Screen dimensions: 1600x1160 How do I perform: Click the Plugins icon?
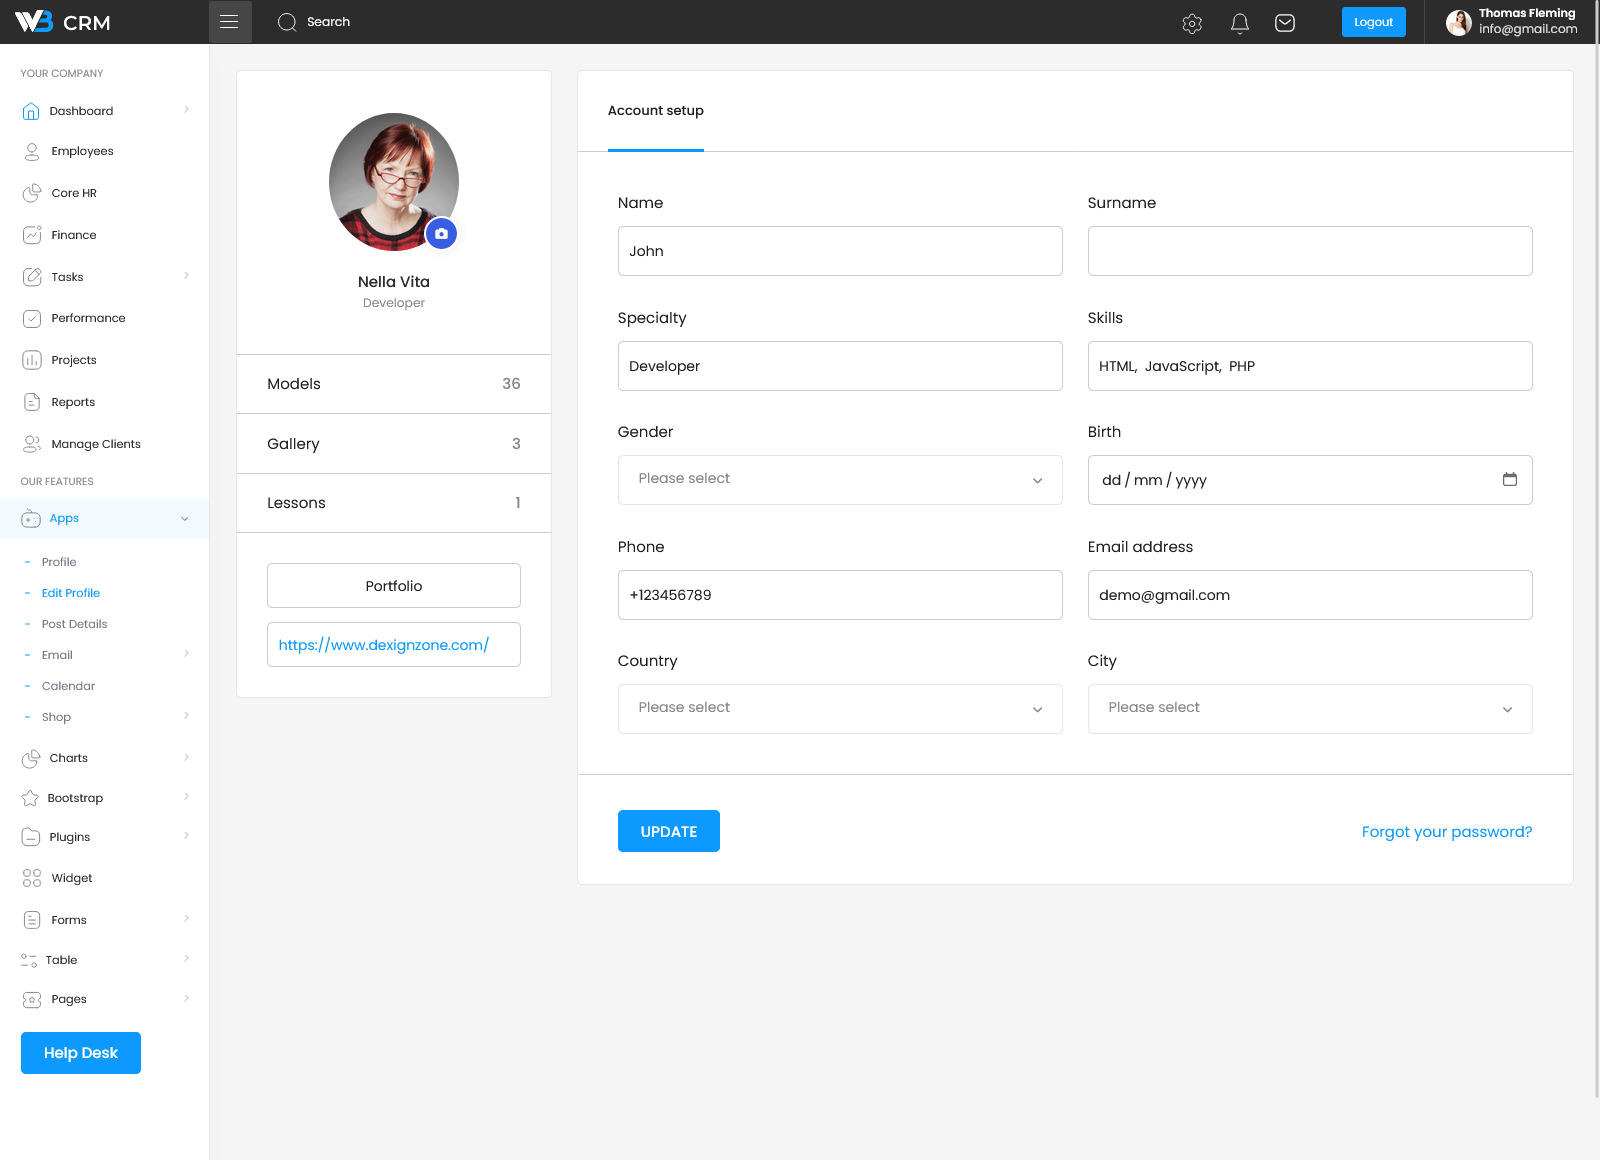31,837
